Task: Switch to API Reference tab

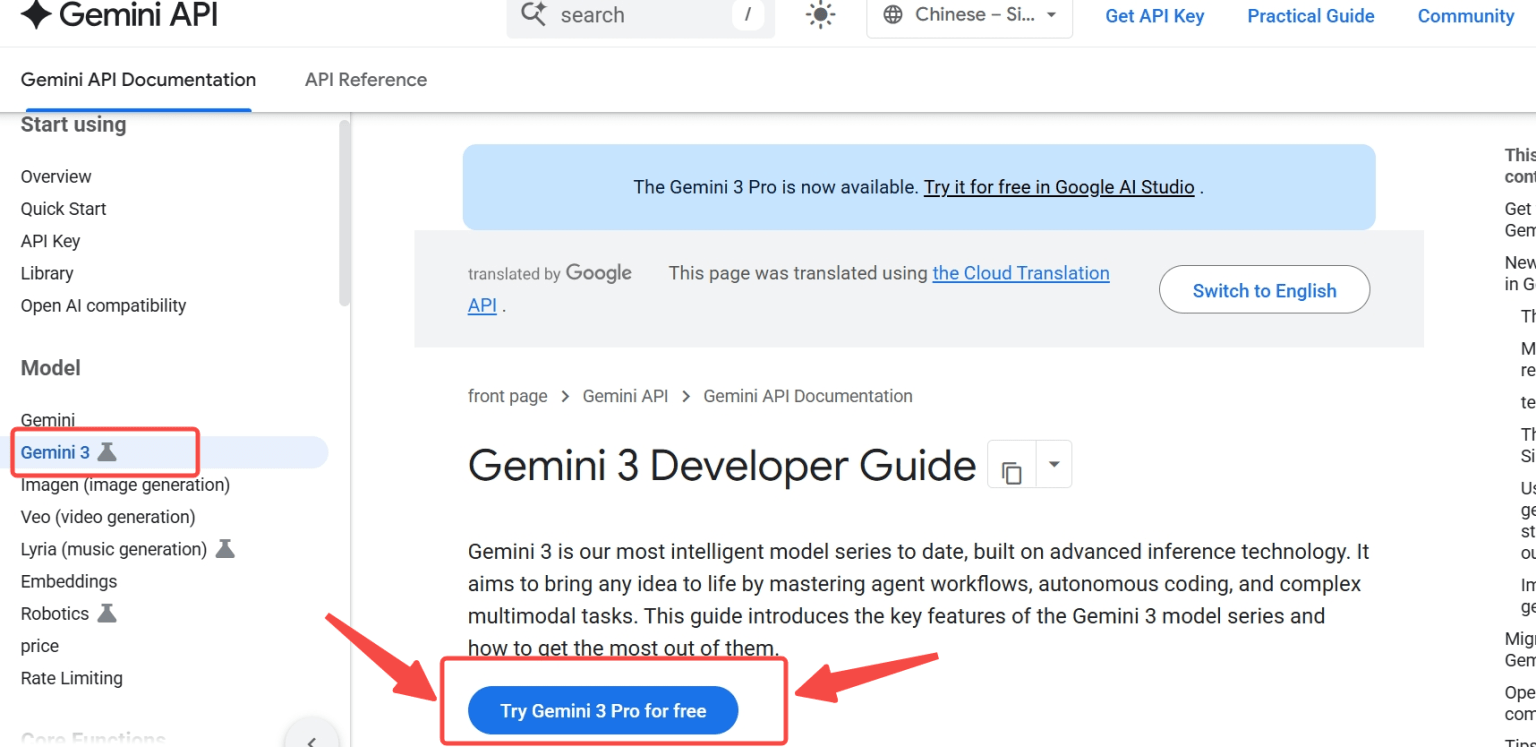Action: (366, 80)
